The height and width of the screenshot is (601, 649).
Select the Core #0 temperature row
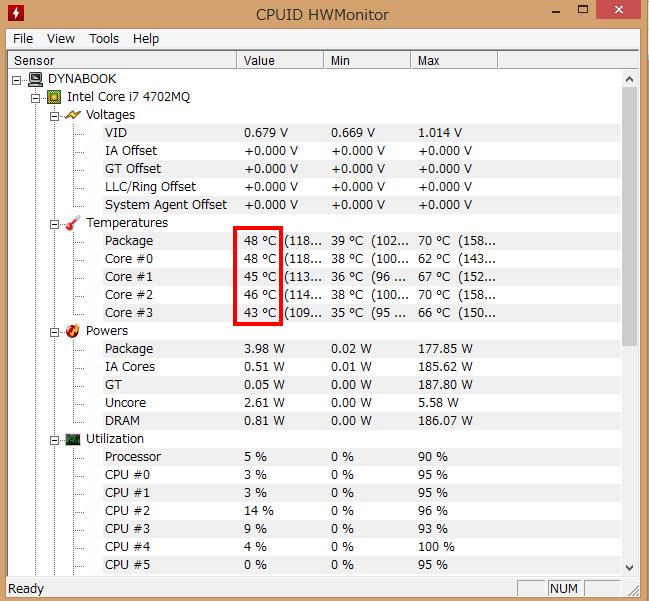[362, 259]
